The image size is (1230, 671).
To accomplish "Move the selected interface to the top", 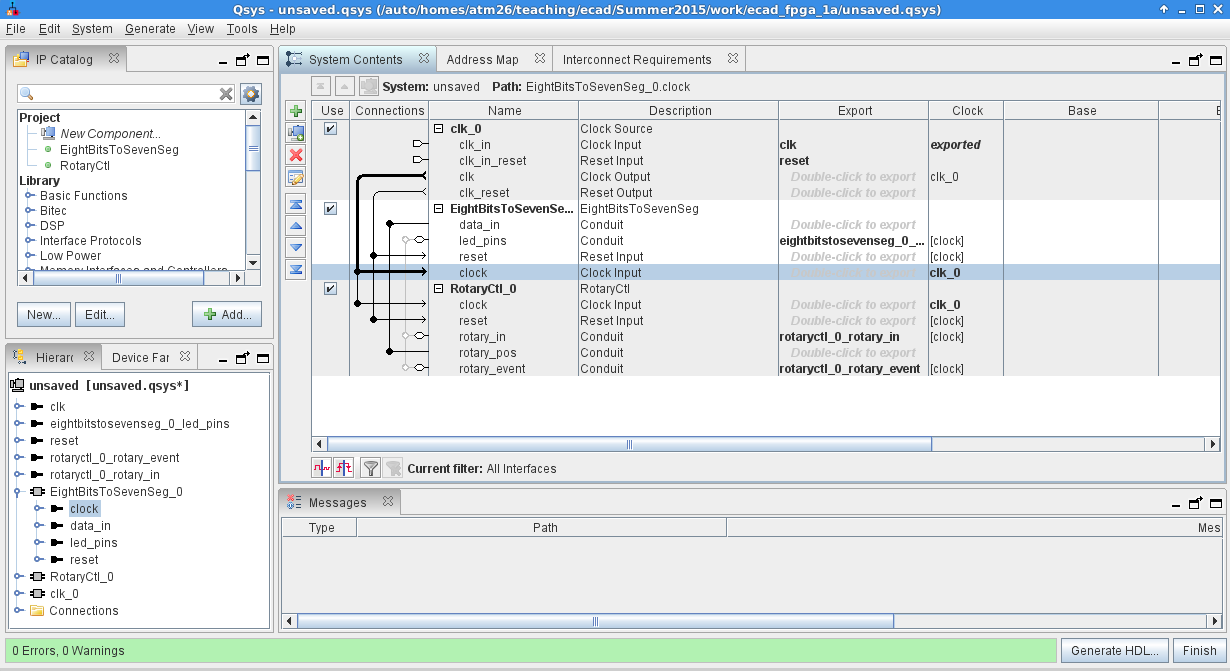I will click(x=295, y=203).
